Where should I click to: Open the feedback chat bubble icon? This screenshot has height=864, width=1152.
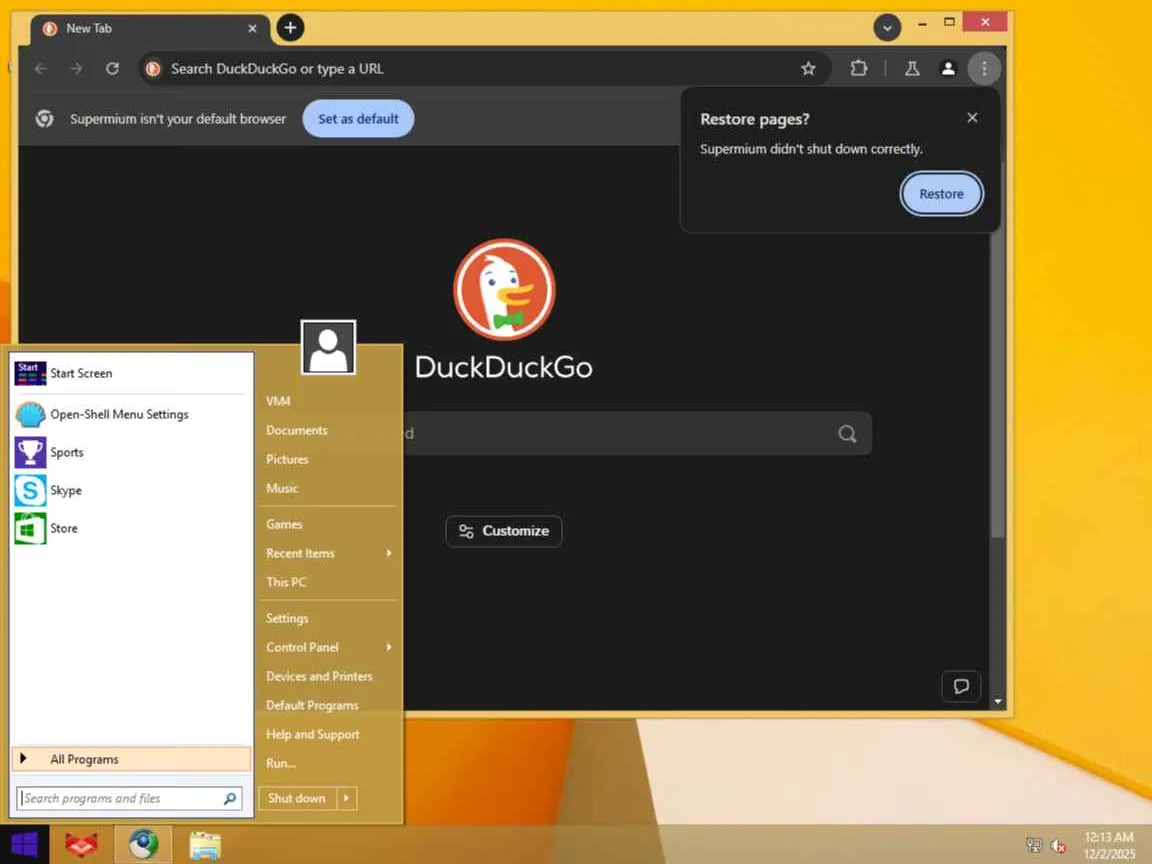coord(961,686)
